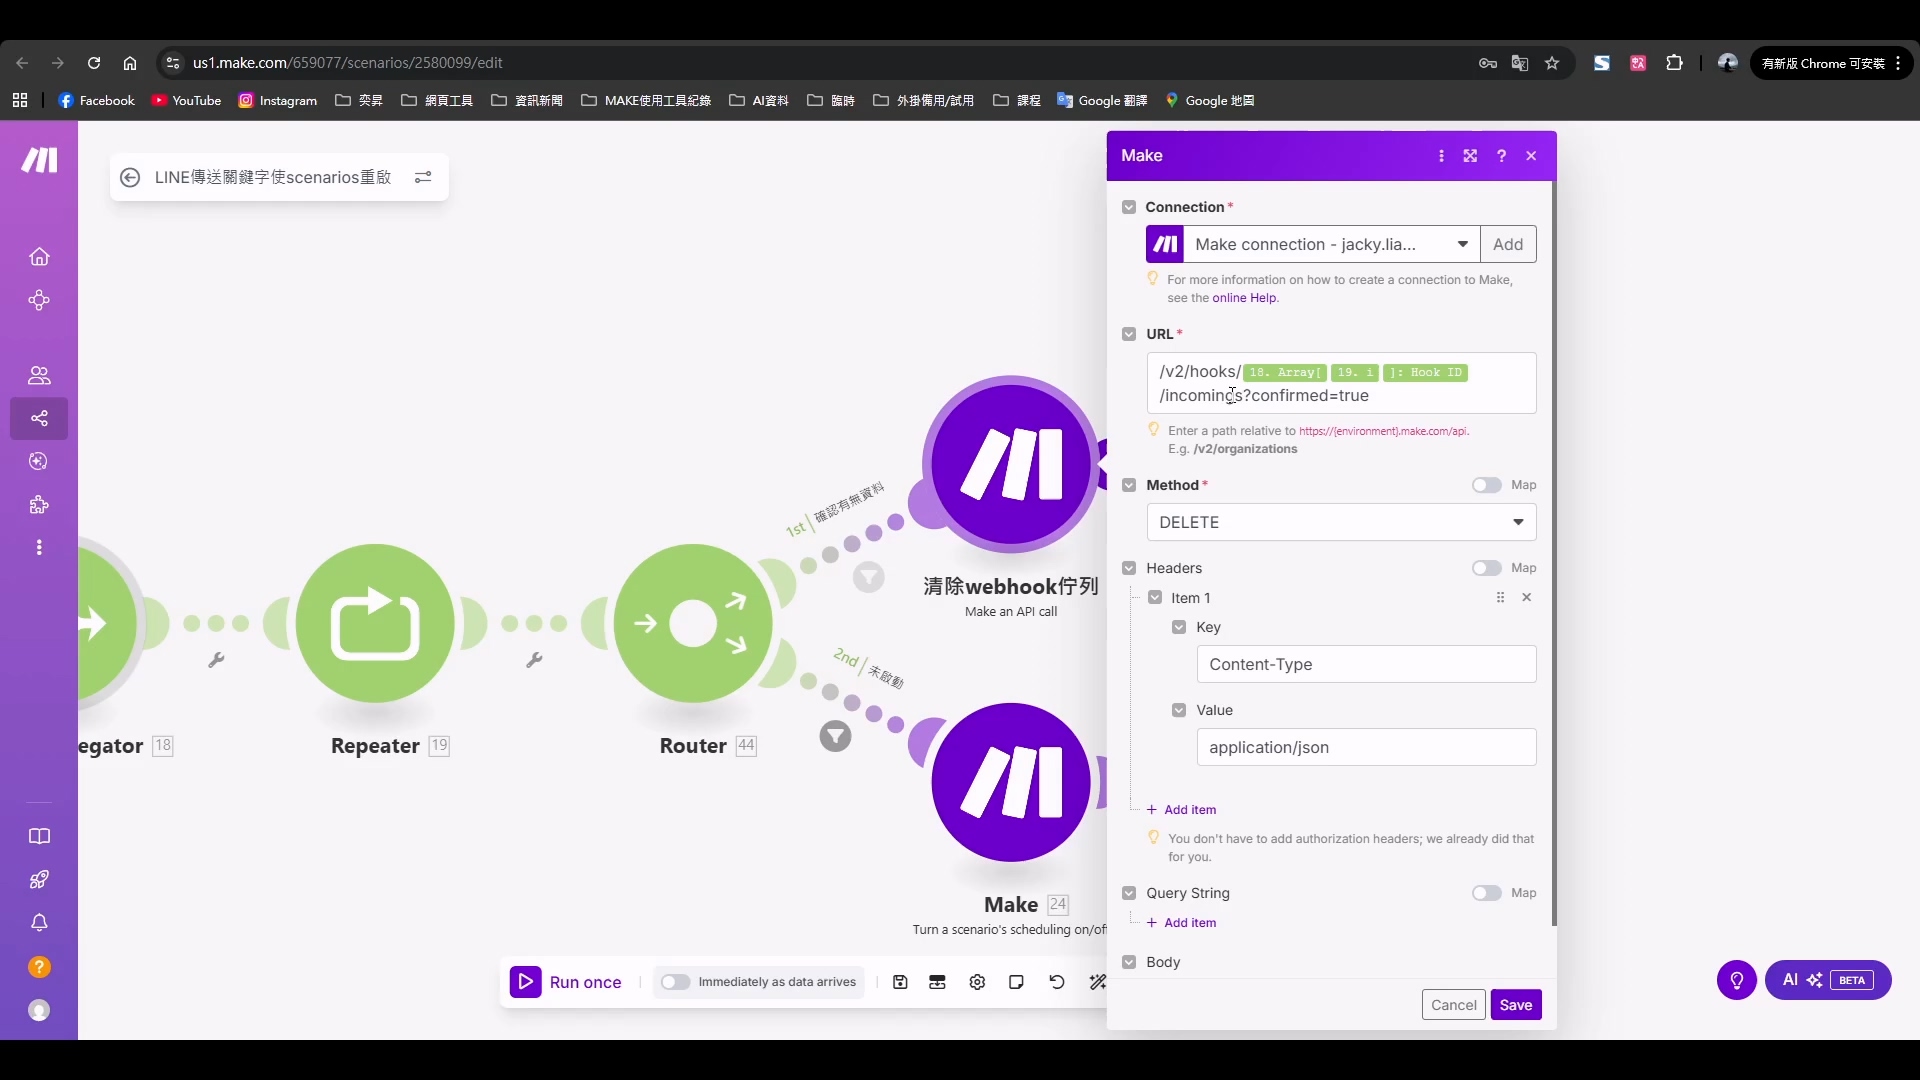Open the online Help link
This screenshot has width=1920, height=1080.
pyautogui.click(x=1244, y=298)
